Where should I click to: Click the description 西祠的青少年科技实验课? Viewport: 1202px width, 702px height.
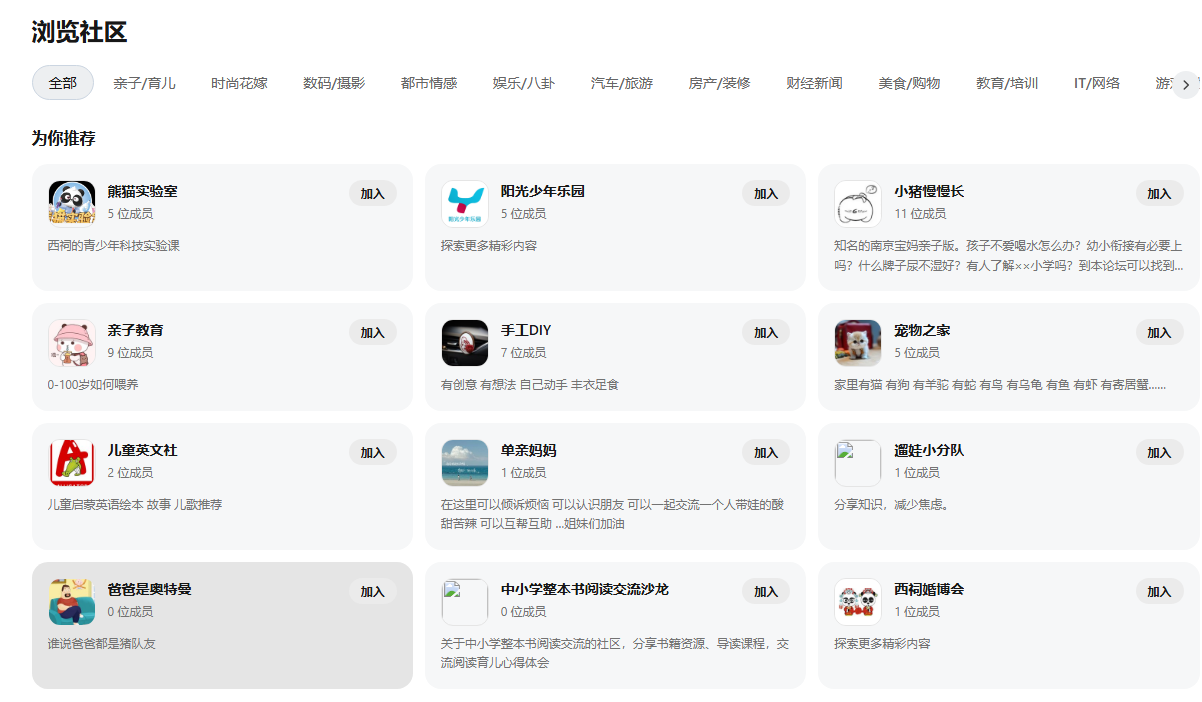pos(114,245)
